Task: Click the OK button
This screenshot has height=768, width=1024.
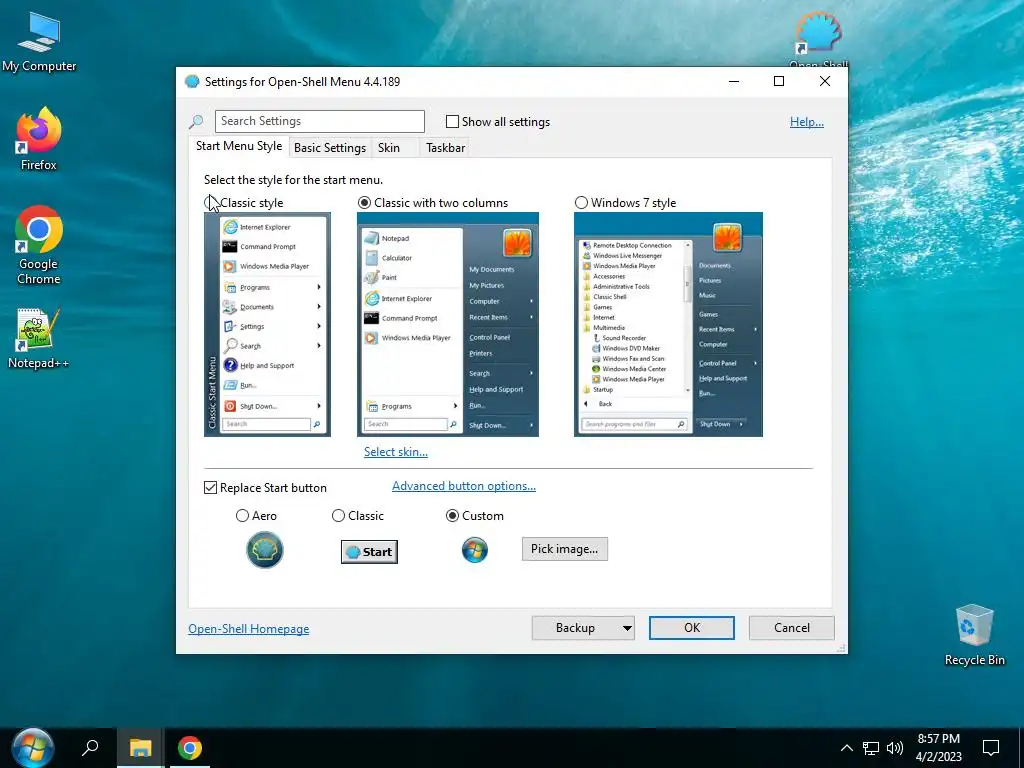Action: tap(692, 628)
